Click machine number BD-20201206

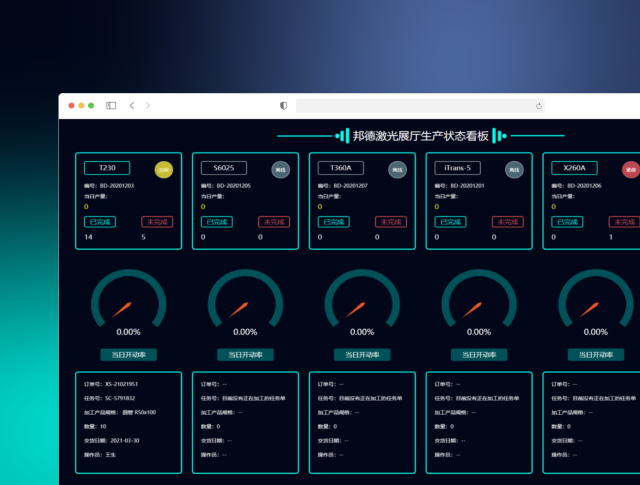tap(584, 186)
